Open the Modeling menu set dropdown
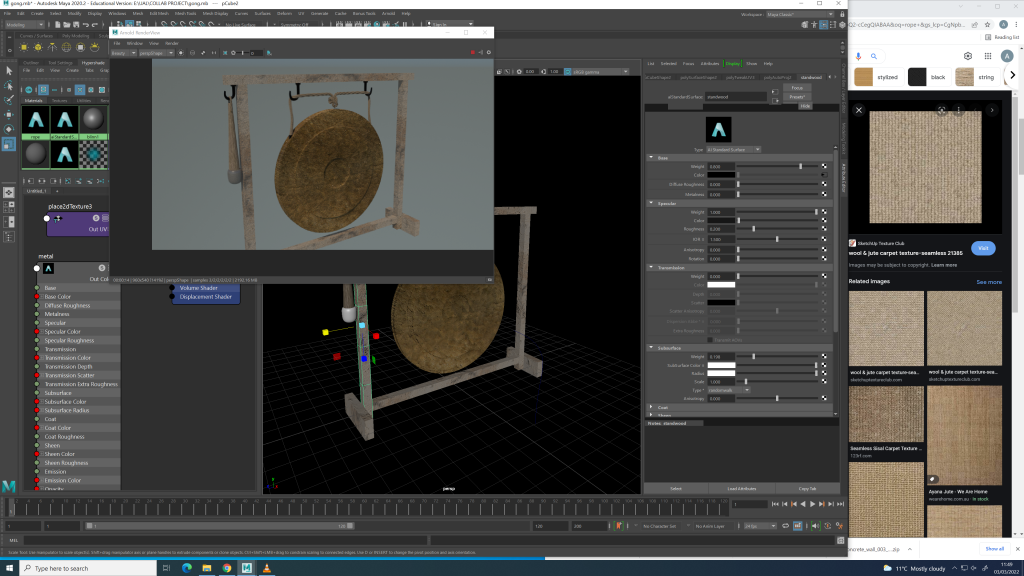 [24, 24]
